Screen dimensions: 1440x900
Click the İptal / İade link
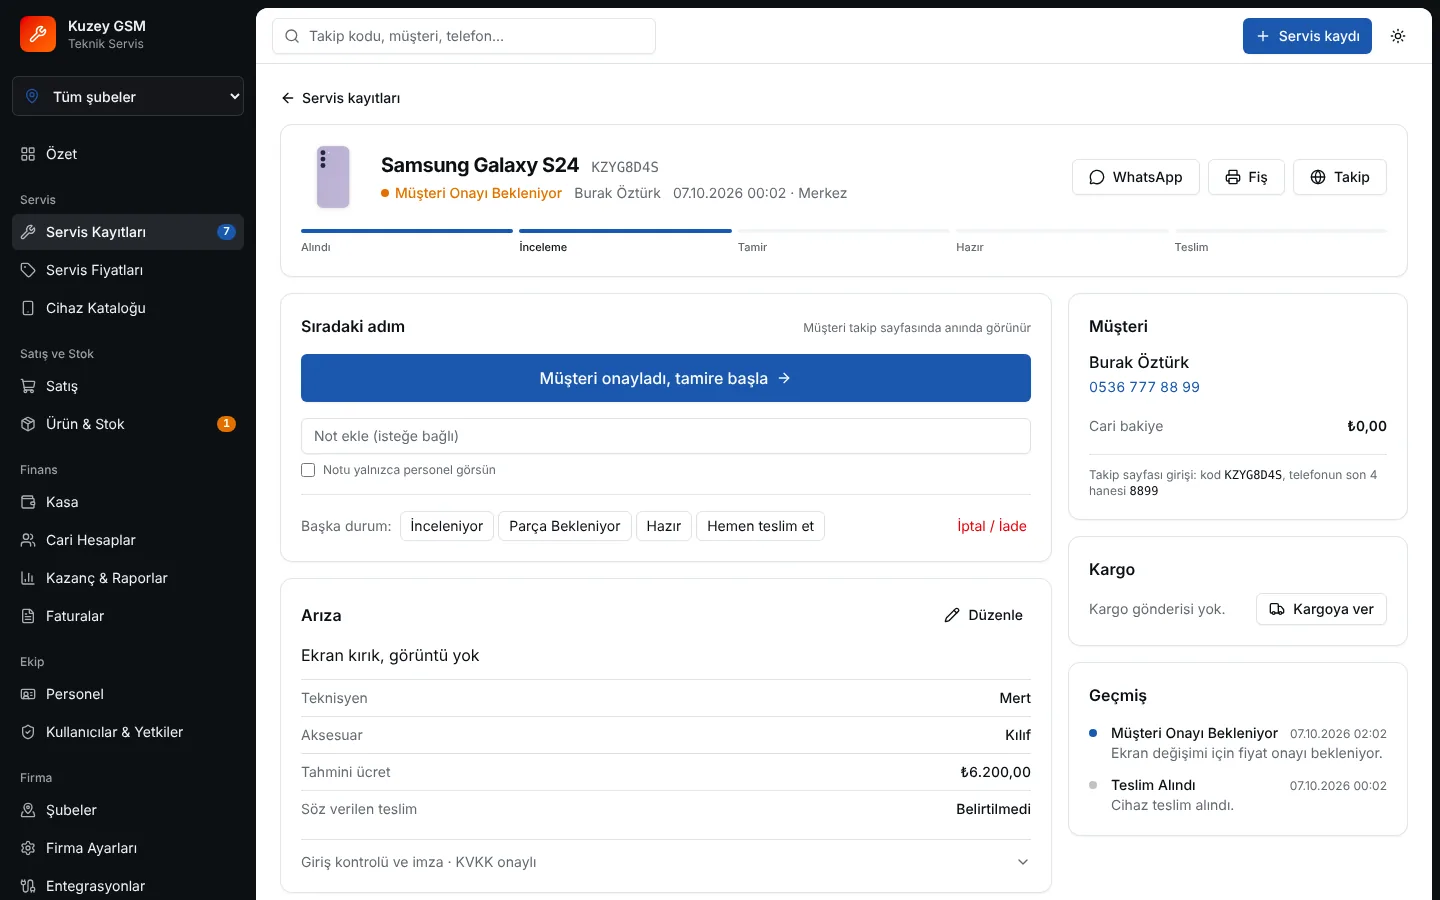pyautogui.click(x=992, y=526)
